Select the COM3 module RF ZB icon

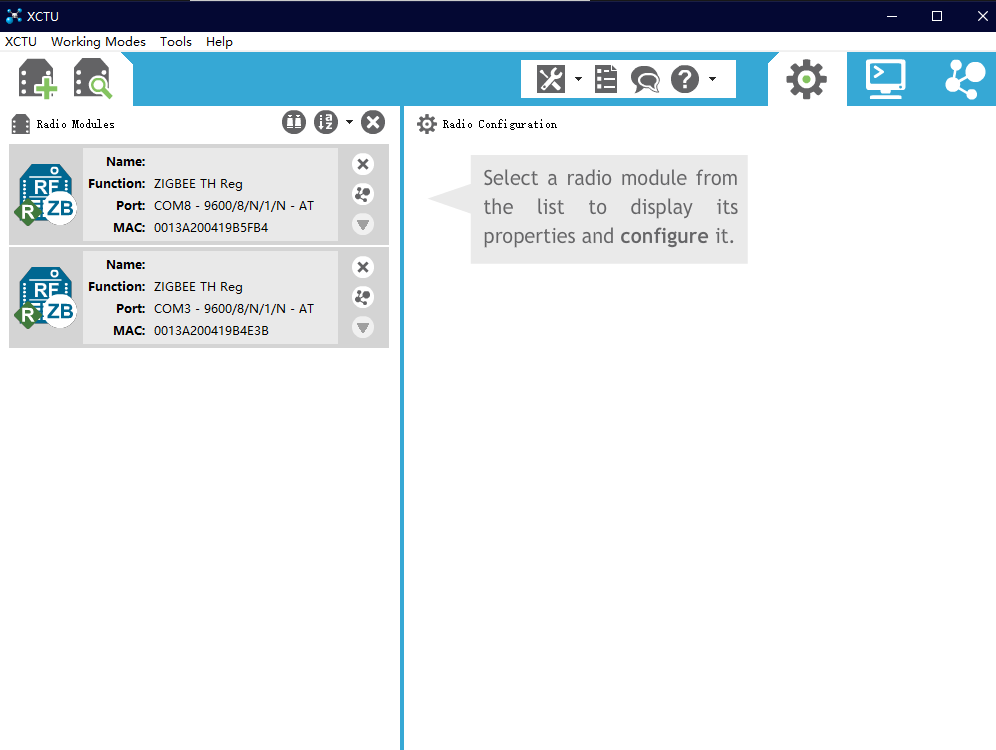click(46, 297)
